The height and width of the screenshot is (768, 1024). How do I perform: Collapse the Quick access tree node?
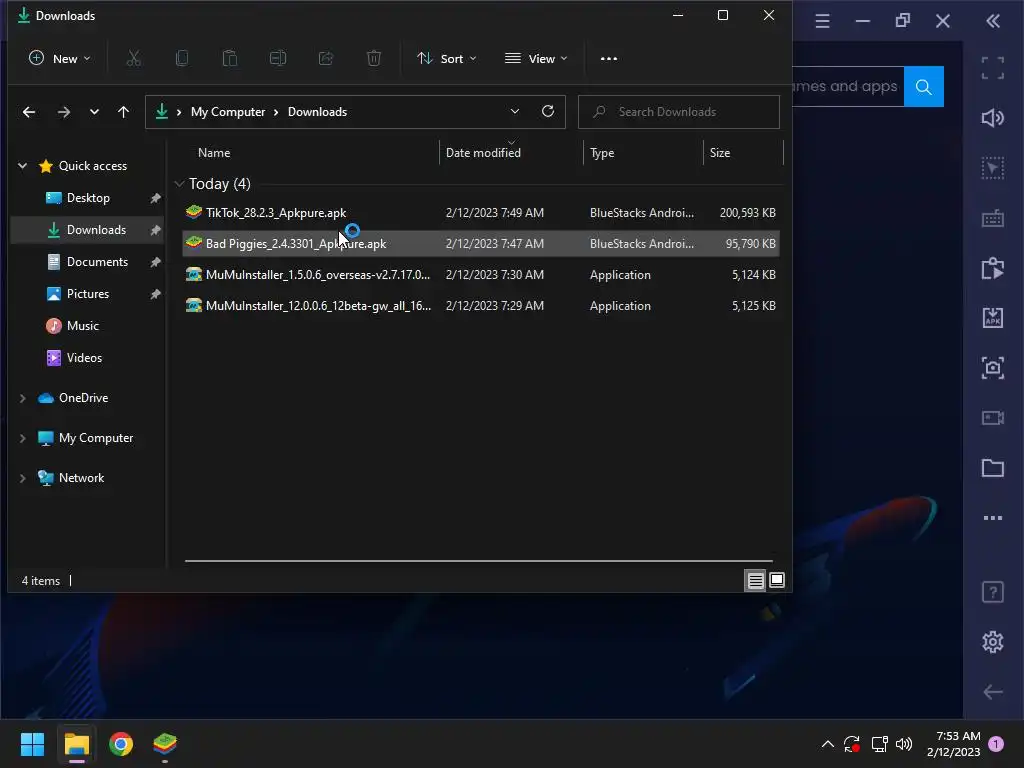point(23,166)
